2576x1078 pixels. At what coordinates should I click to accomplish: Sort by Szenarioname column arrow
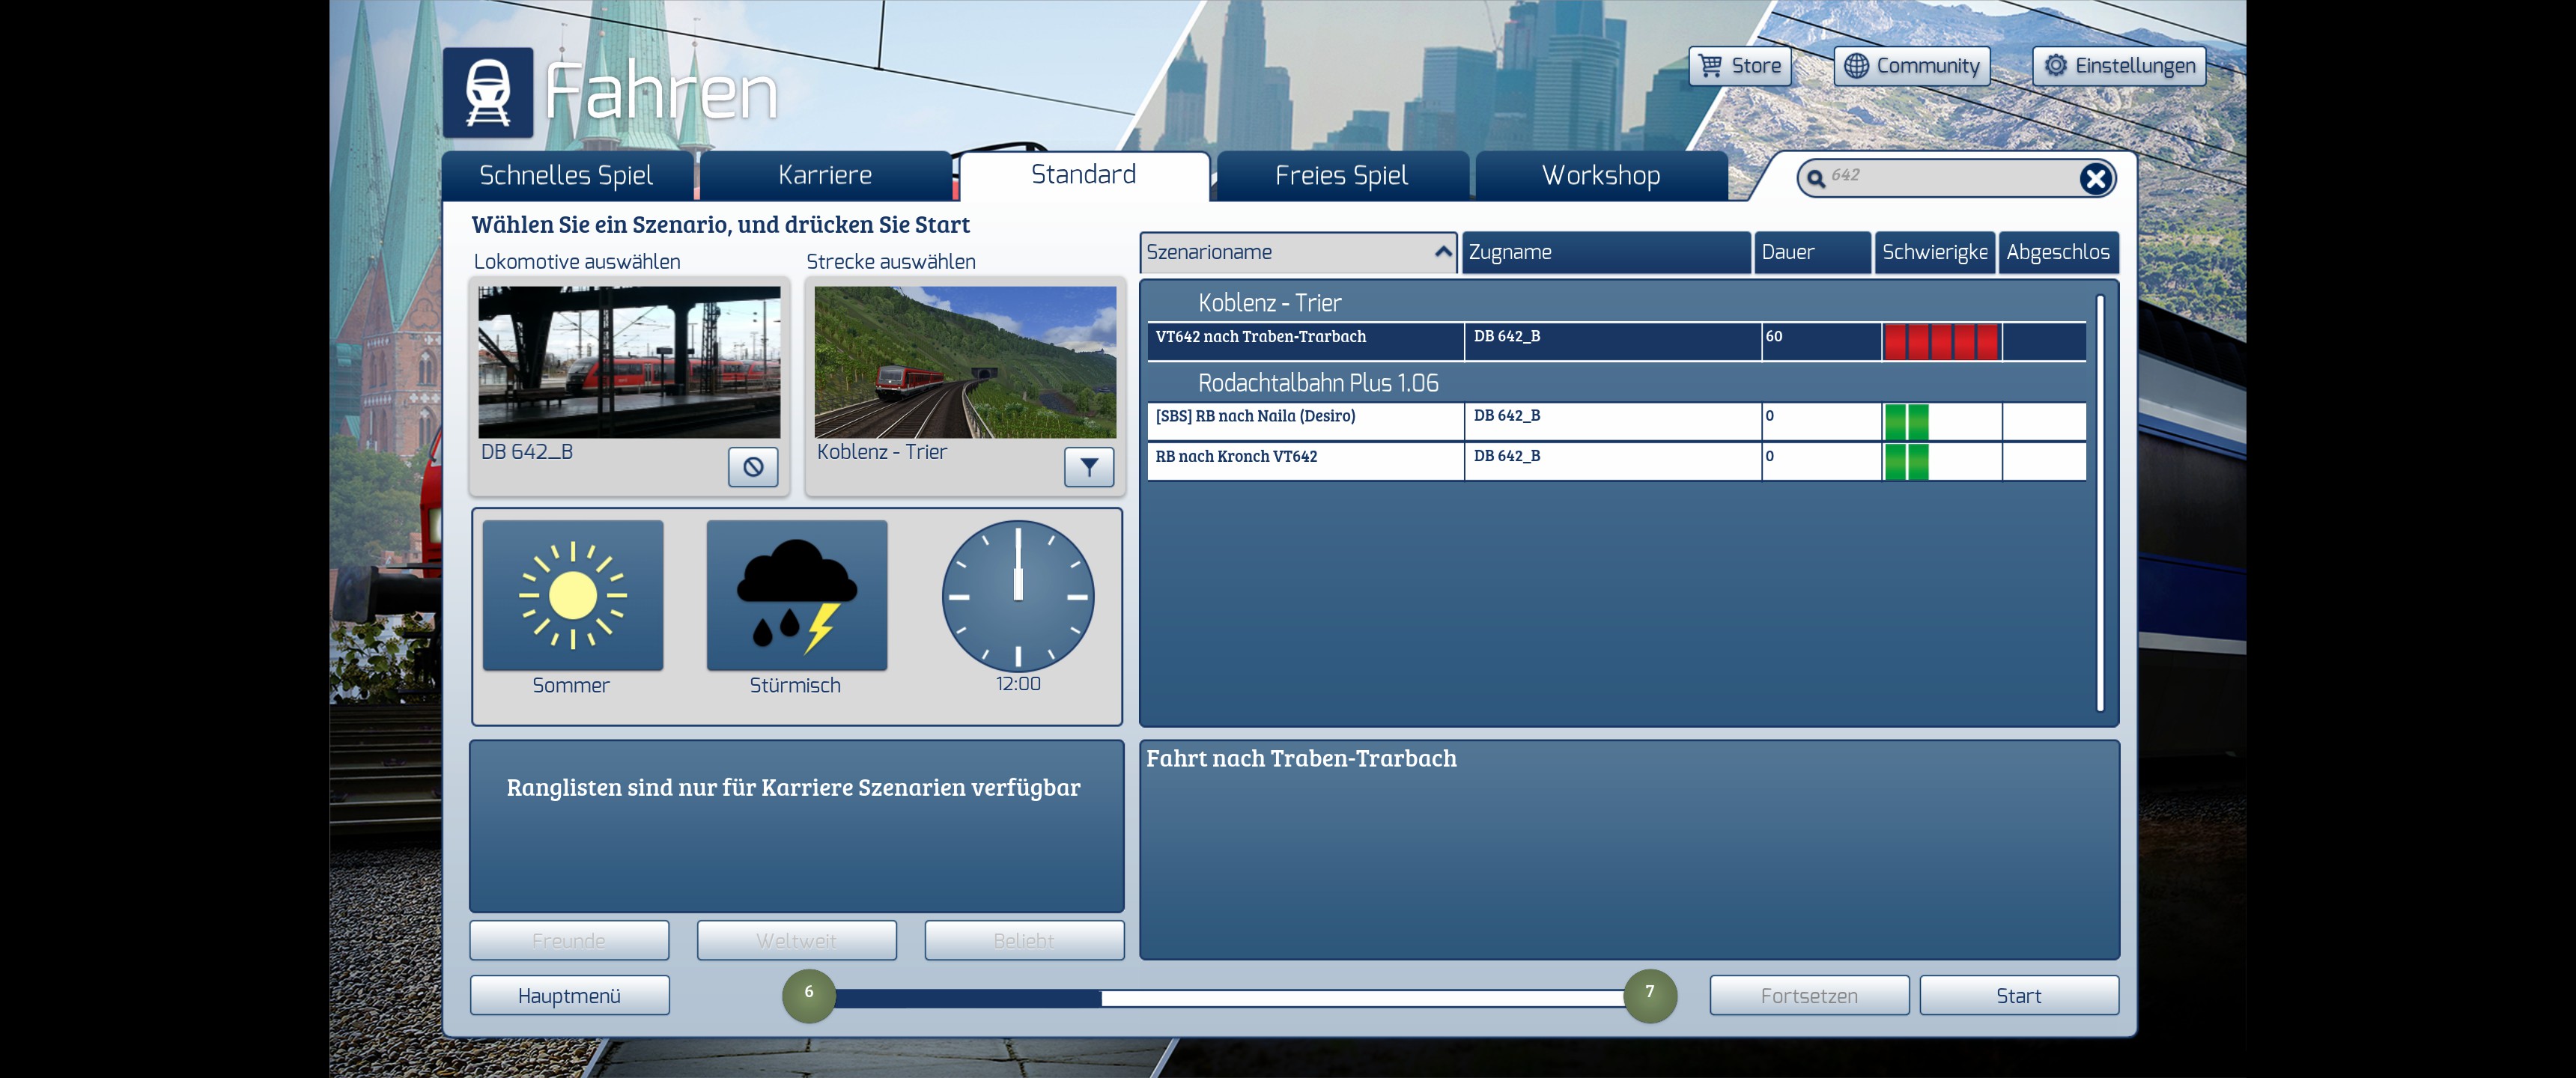pyautogui.click(x=1442, y=252)
